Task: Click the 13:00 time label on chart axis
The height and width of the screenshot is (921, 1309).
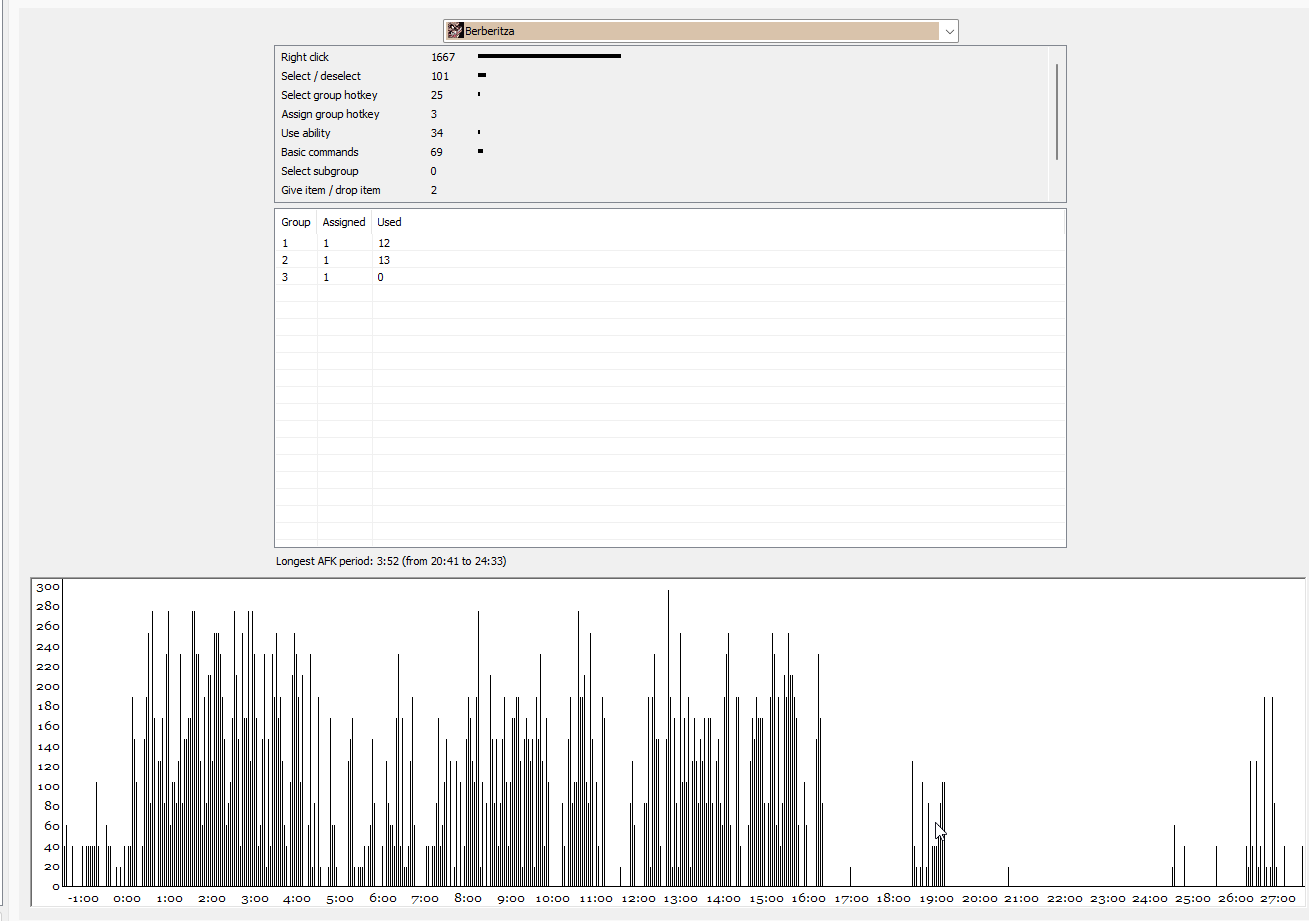Action: [x=680, y=899]
